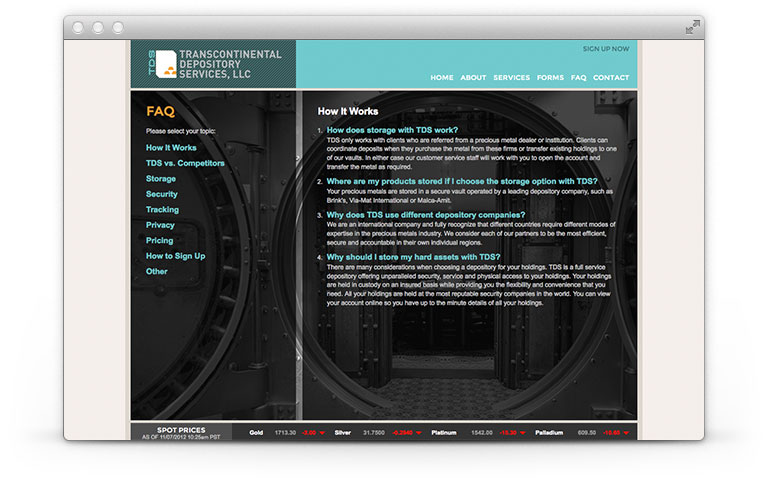Go to the ABOUT page

pyautogui.click(x=473, y=77)
